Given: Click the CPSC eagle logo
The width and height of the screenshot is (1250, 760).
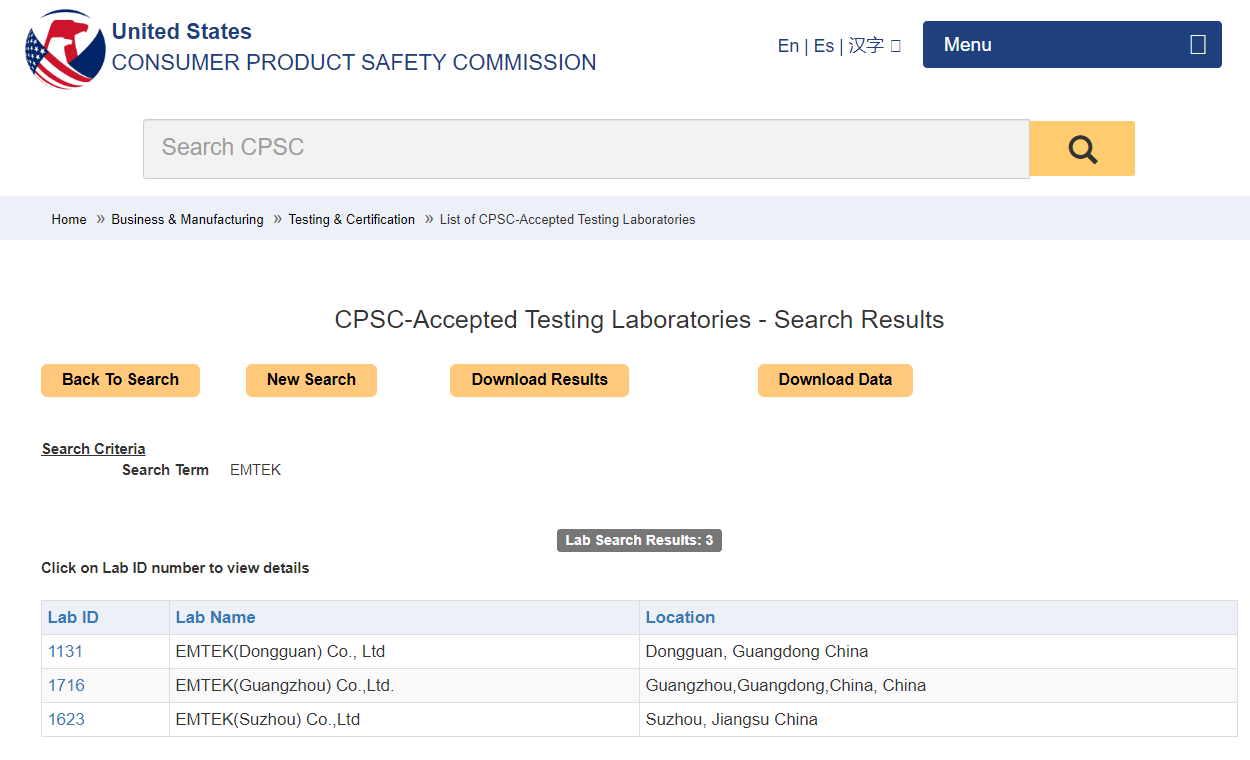Looking at the screenshot, I should 65,48.
